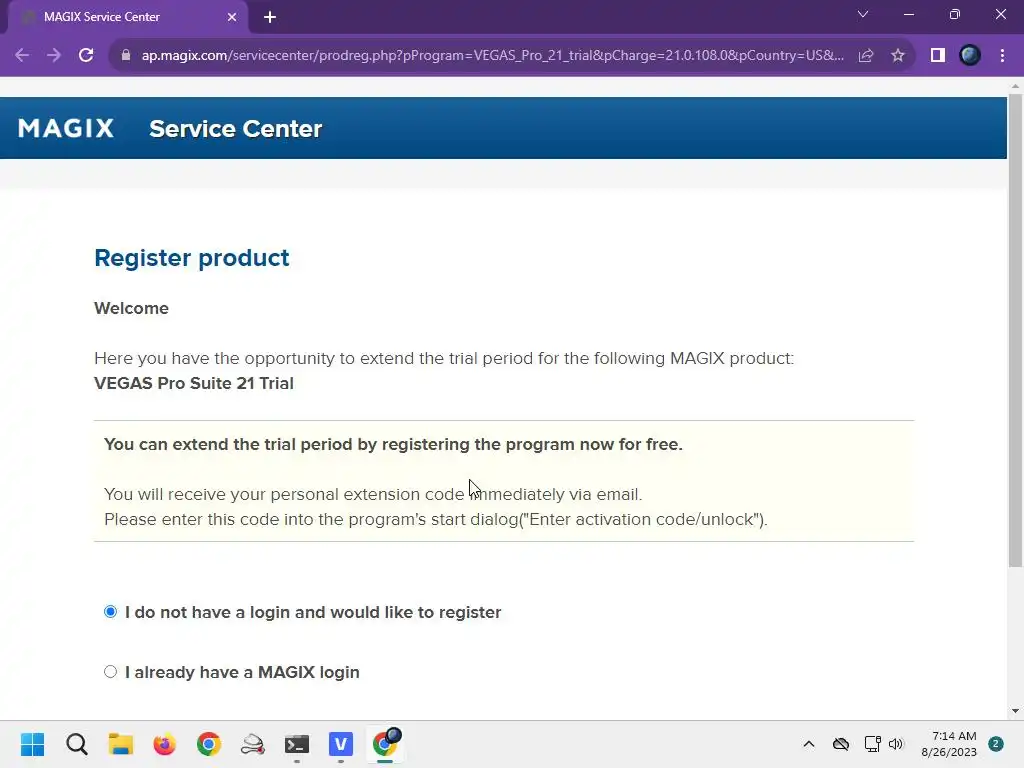Click the volume speaker tray icon
The image size is (1024, 768).
pyautogui.click(x=896, y=744)
